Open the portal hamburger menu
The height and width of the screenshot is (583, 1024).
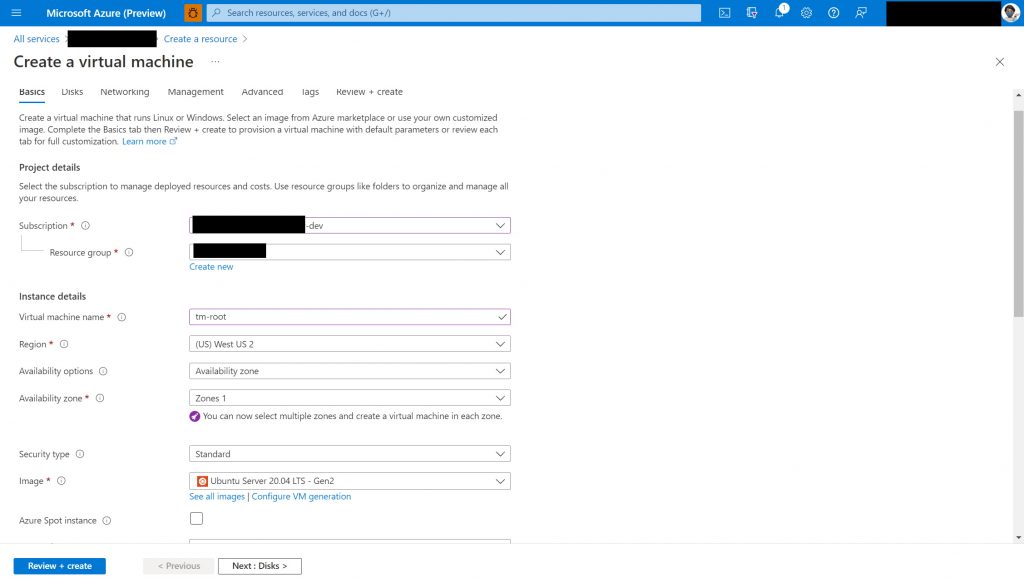[16, 12]
